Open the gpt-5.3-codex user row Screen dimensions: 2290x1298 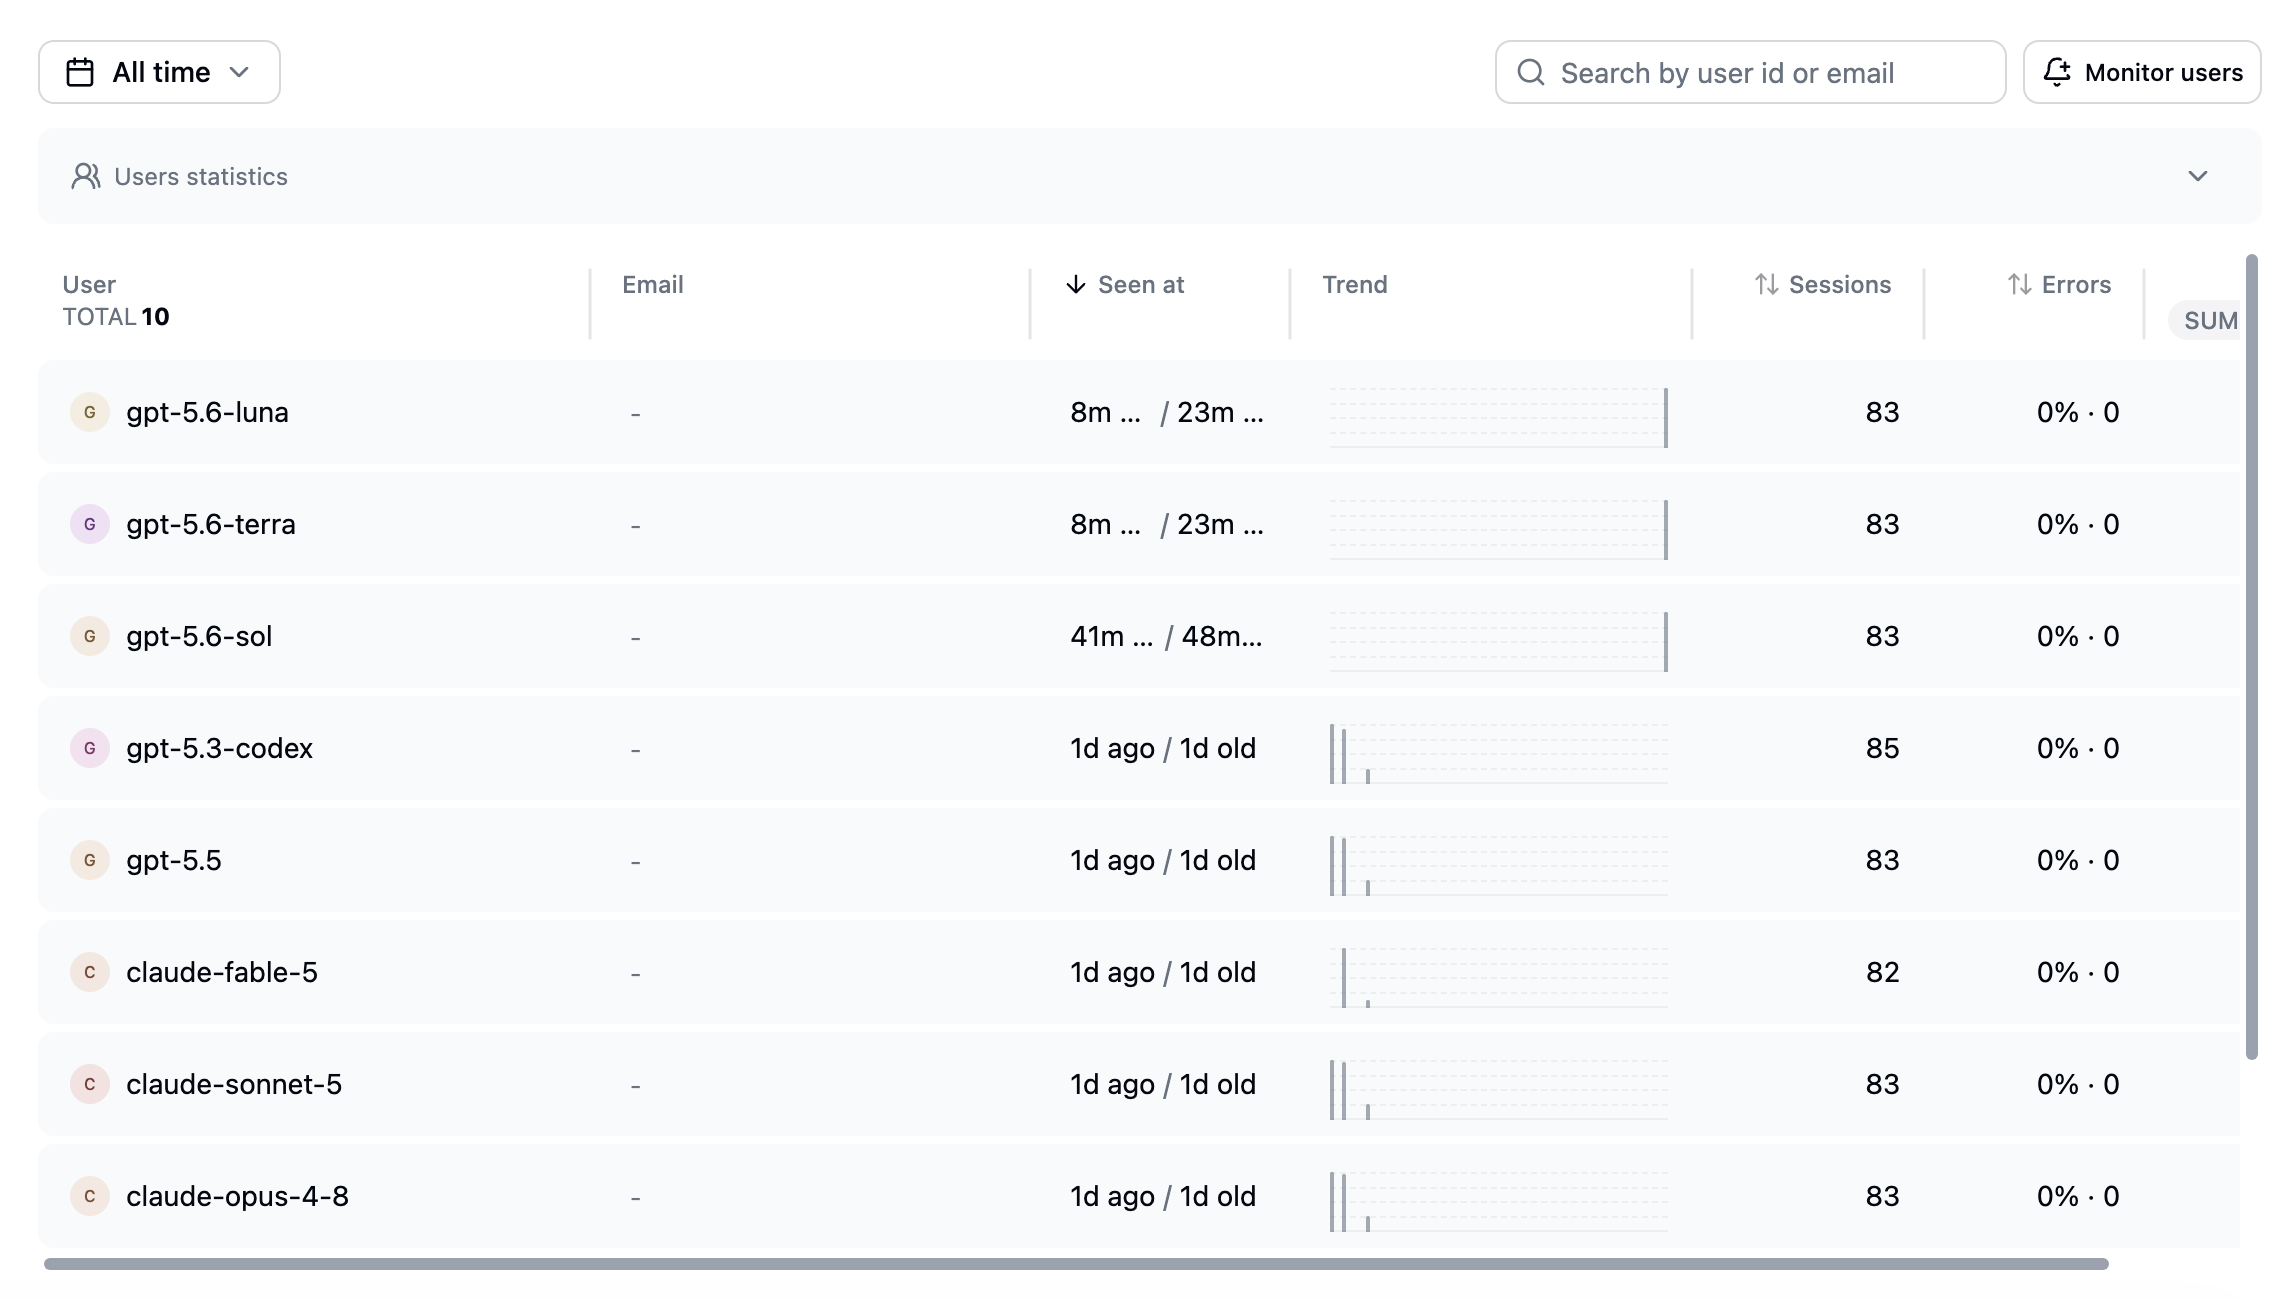[1140, 748]
